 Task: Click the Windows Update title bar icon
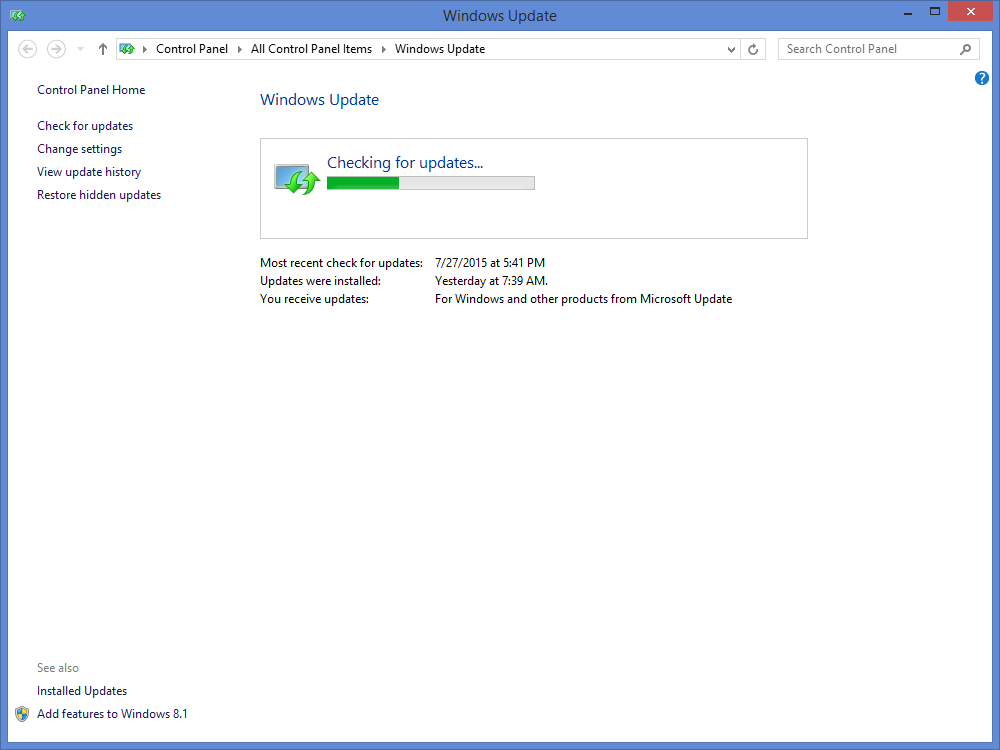[x=18, y=15]
